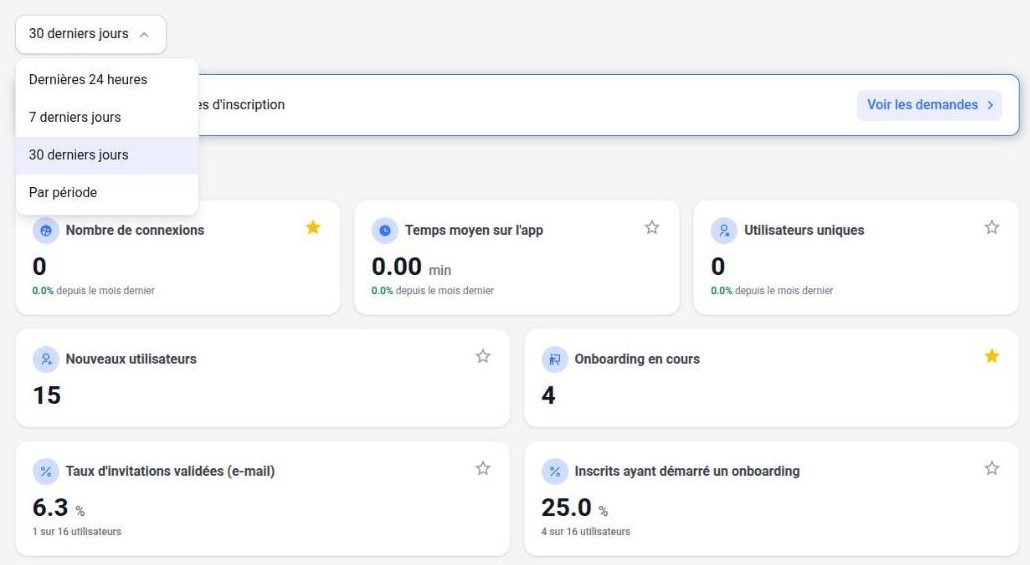The image size is (1030, 565).
Task: Select the highlighted 30 derniers jours option
Action: (x=107, y=155)
